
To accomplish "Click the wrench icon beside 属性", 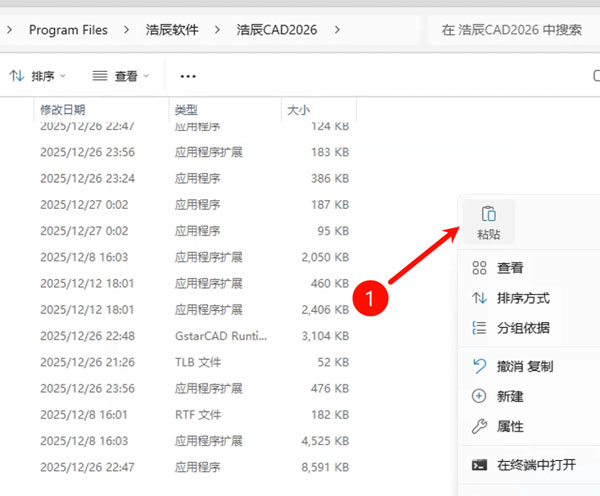I will pyautogui.click(x=479, y=426).
